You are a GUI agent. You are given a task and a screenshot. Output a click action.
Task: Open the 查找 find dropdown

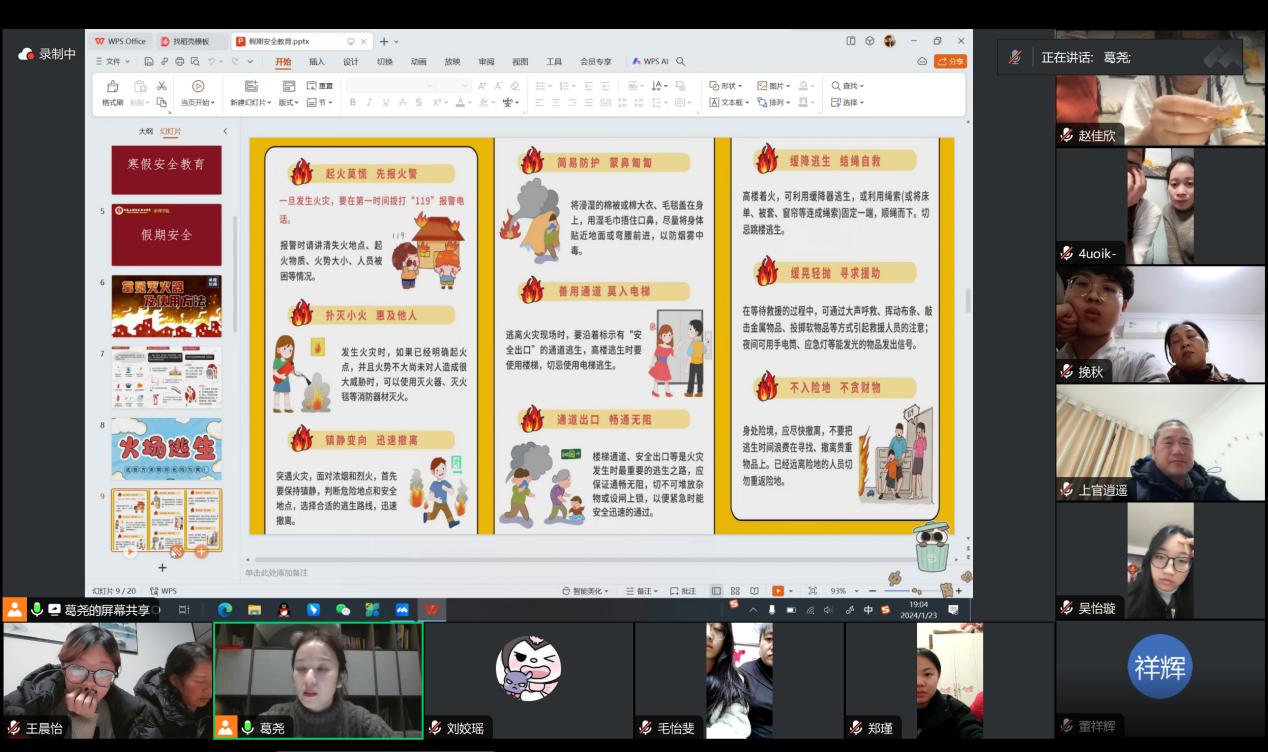click(847, 86)
